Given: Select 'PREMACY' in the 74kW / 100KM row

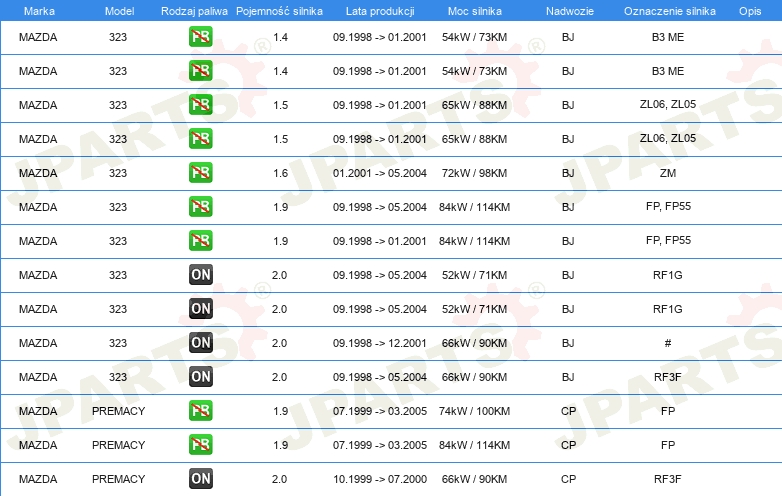Looking at the screenshot, I should (118, 411).
